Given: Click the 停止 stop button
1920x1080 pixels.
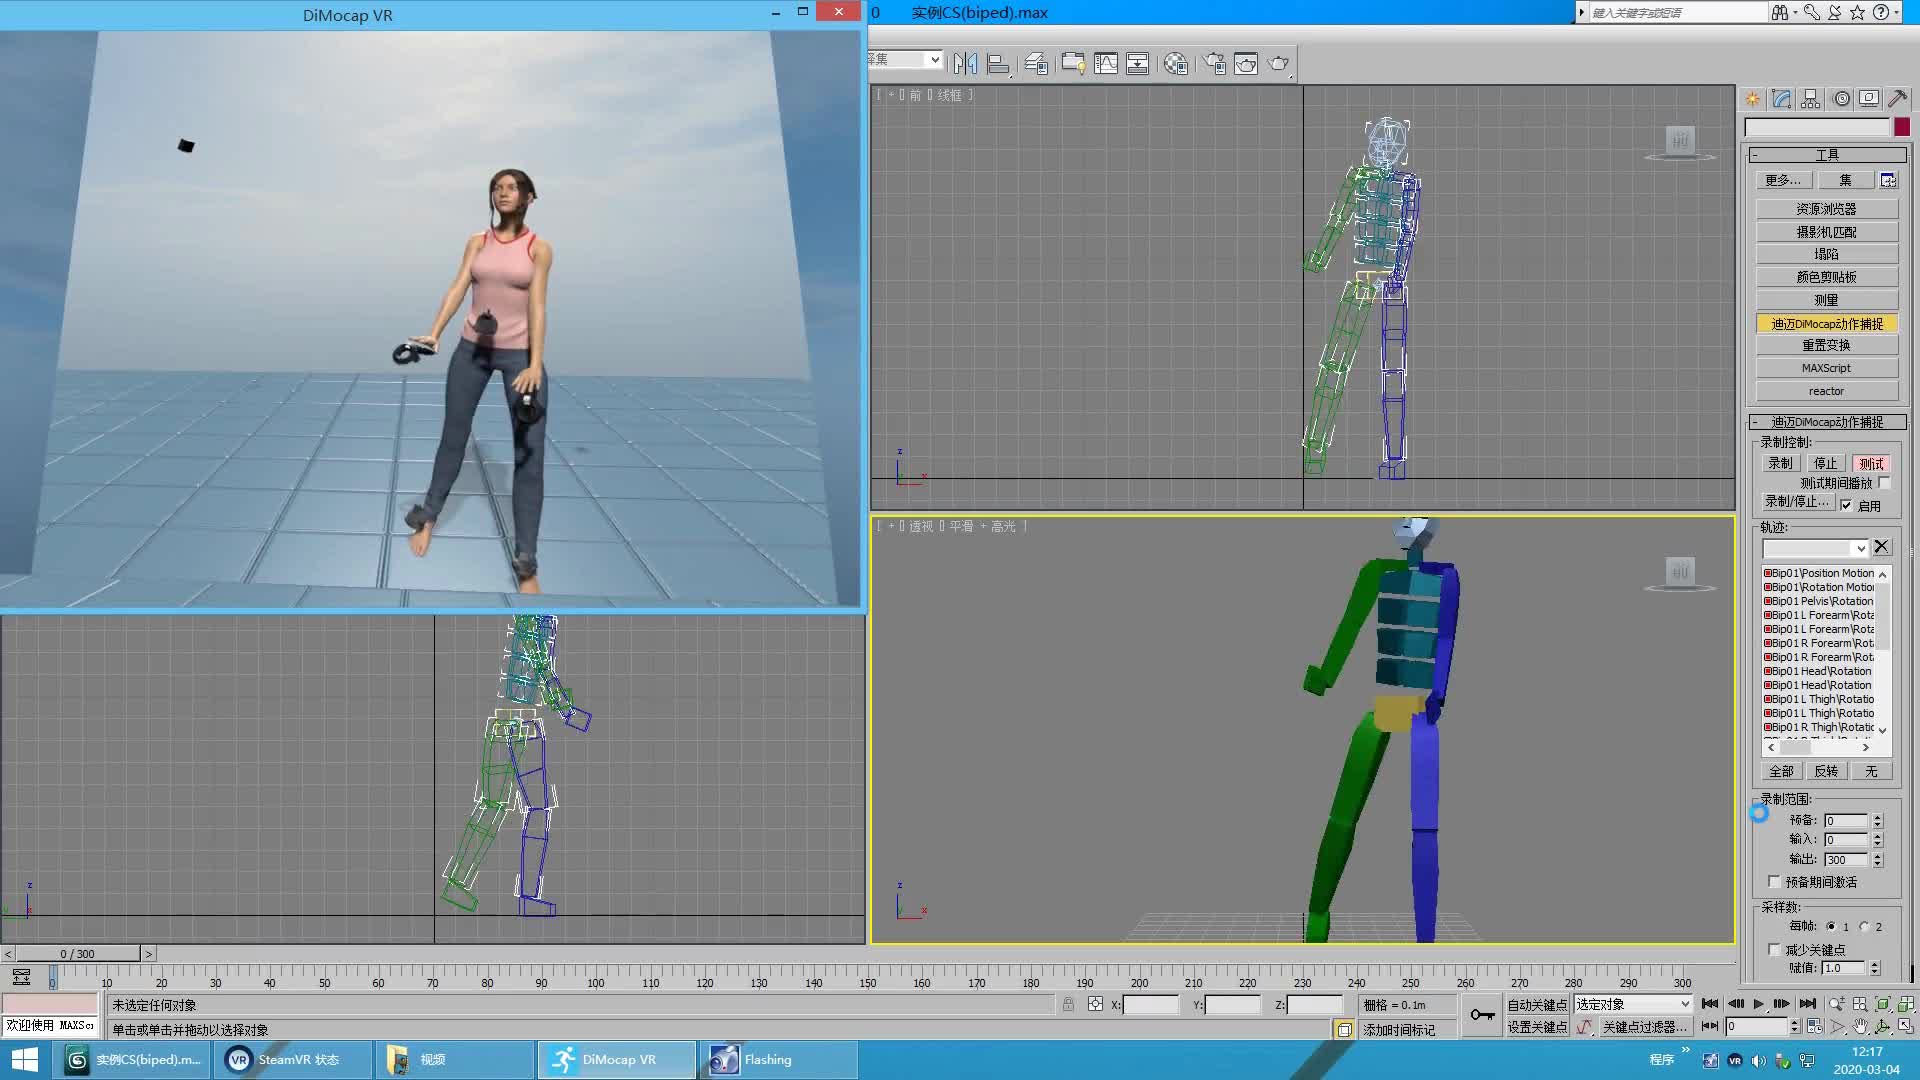Looking at the screenshot, I should pos(1826,463).
